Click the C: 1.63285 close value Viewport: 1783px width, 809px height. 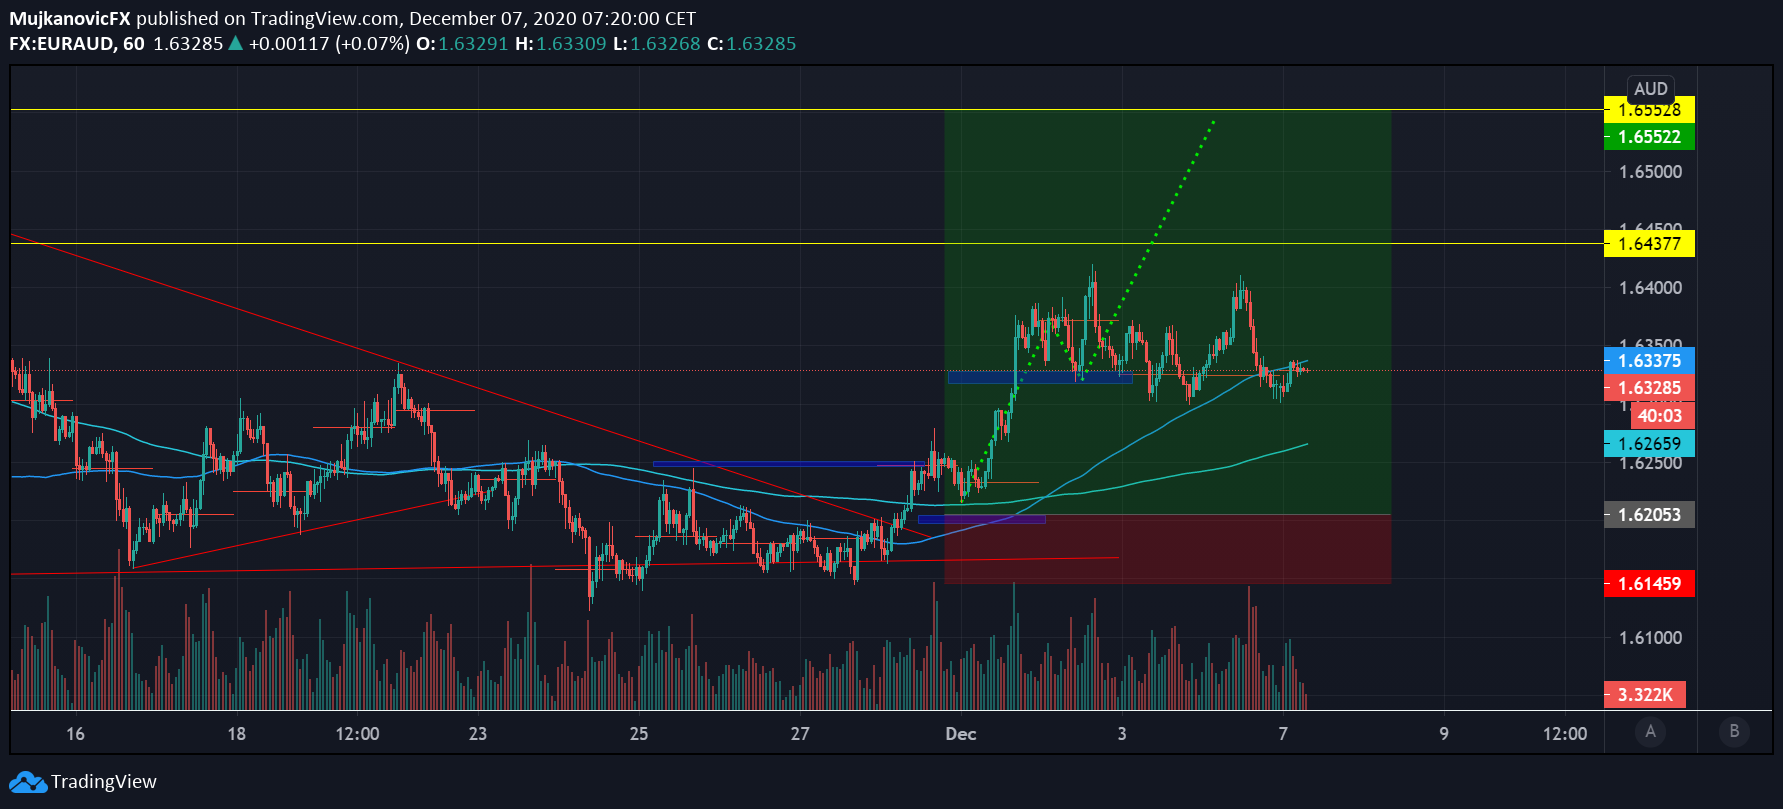click(751, 44)
